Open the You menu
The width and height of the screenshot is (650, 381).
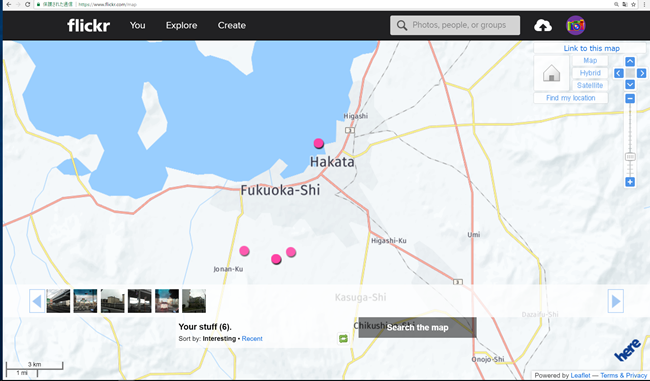[138, 25]
